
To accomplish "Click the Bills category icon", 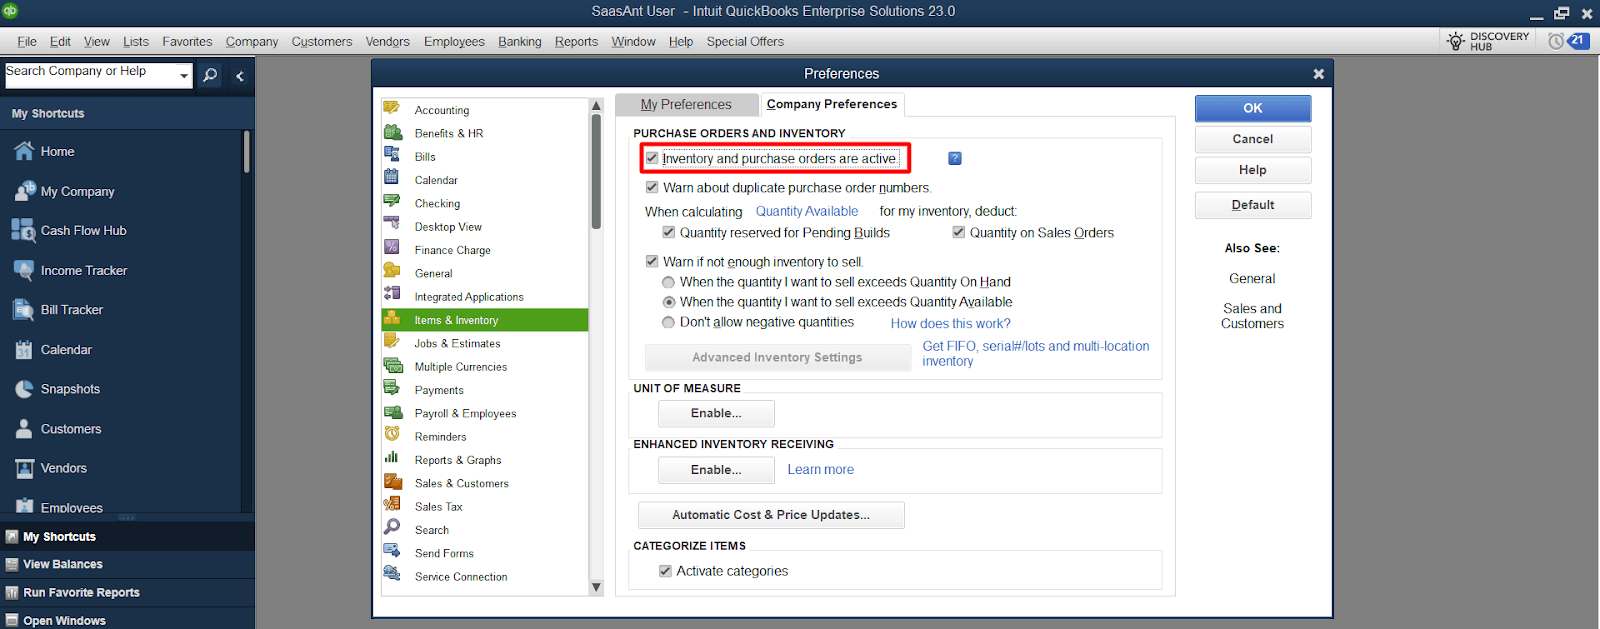I will (x=392, y=154).
